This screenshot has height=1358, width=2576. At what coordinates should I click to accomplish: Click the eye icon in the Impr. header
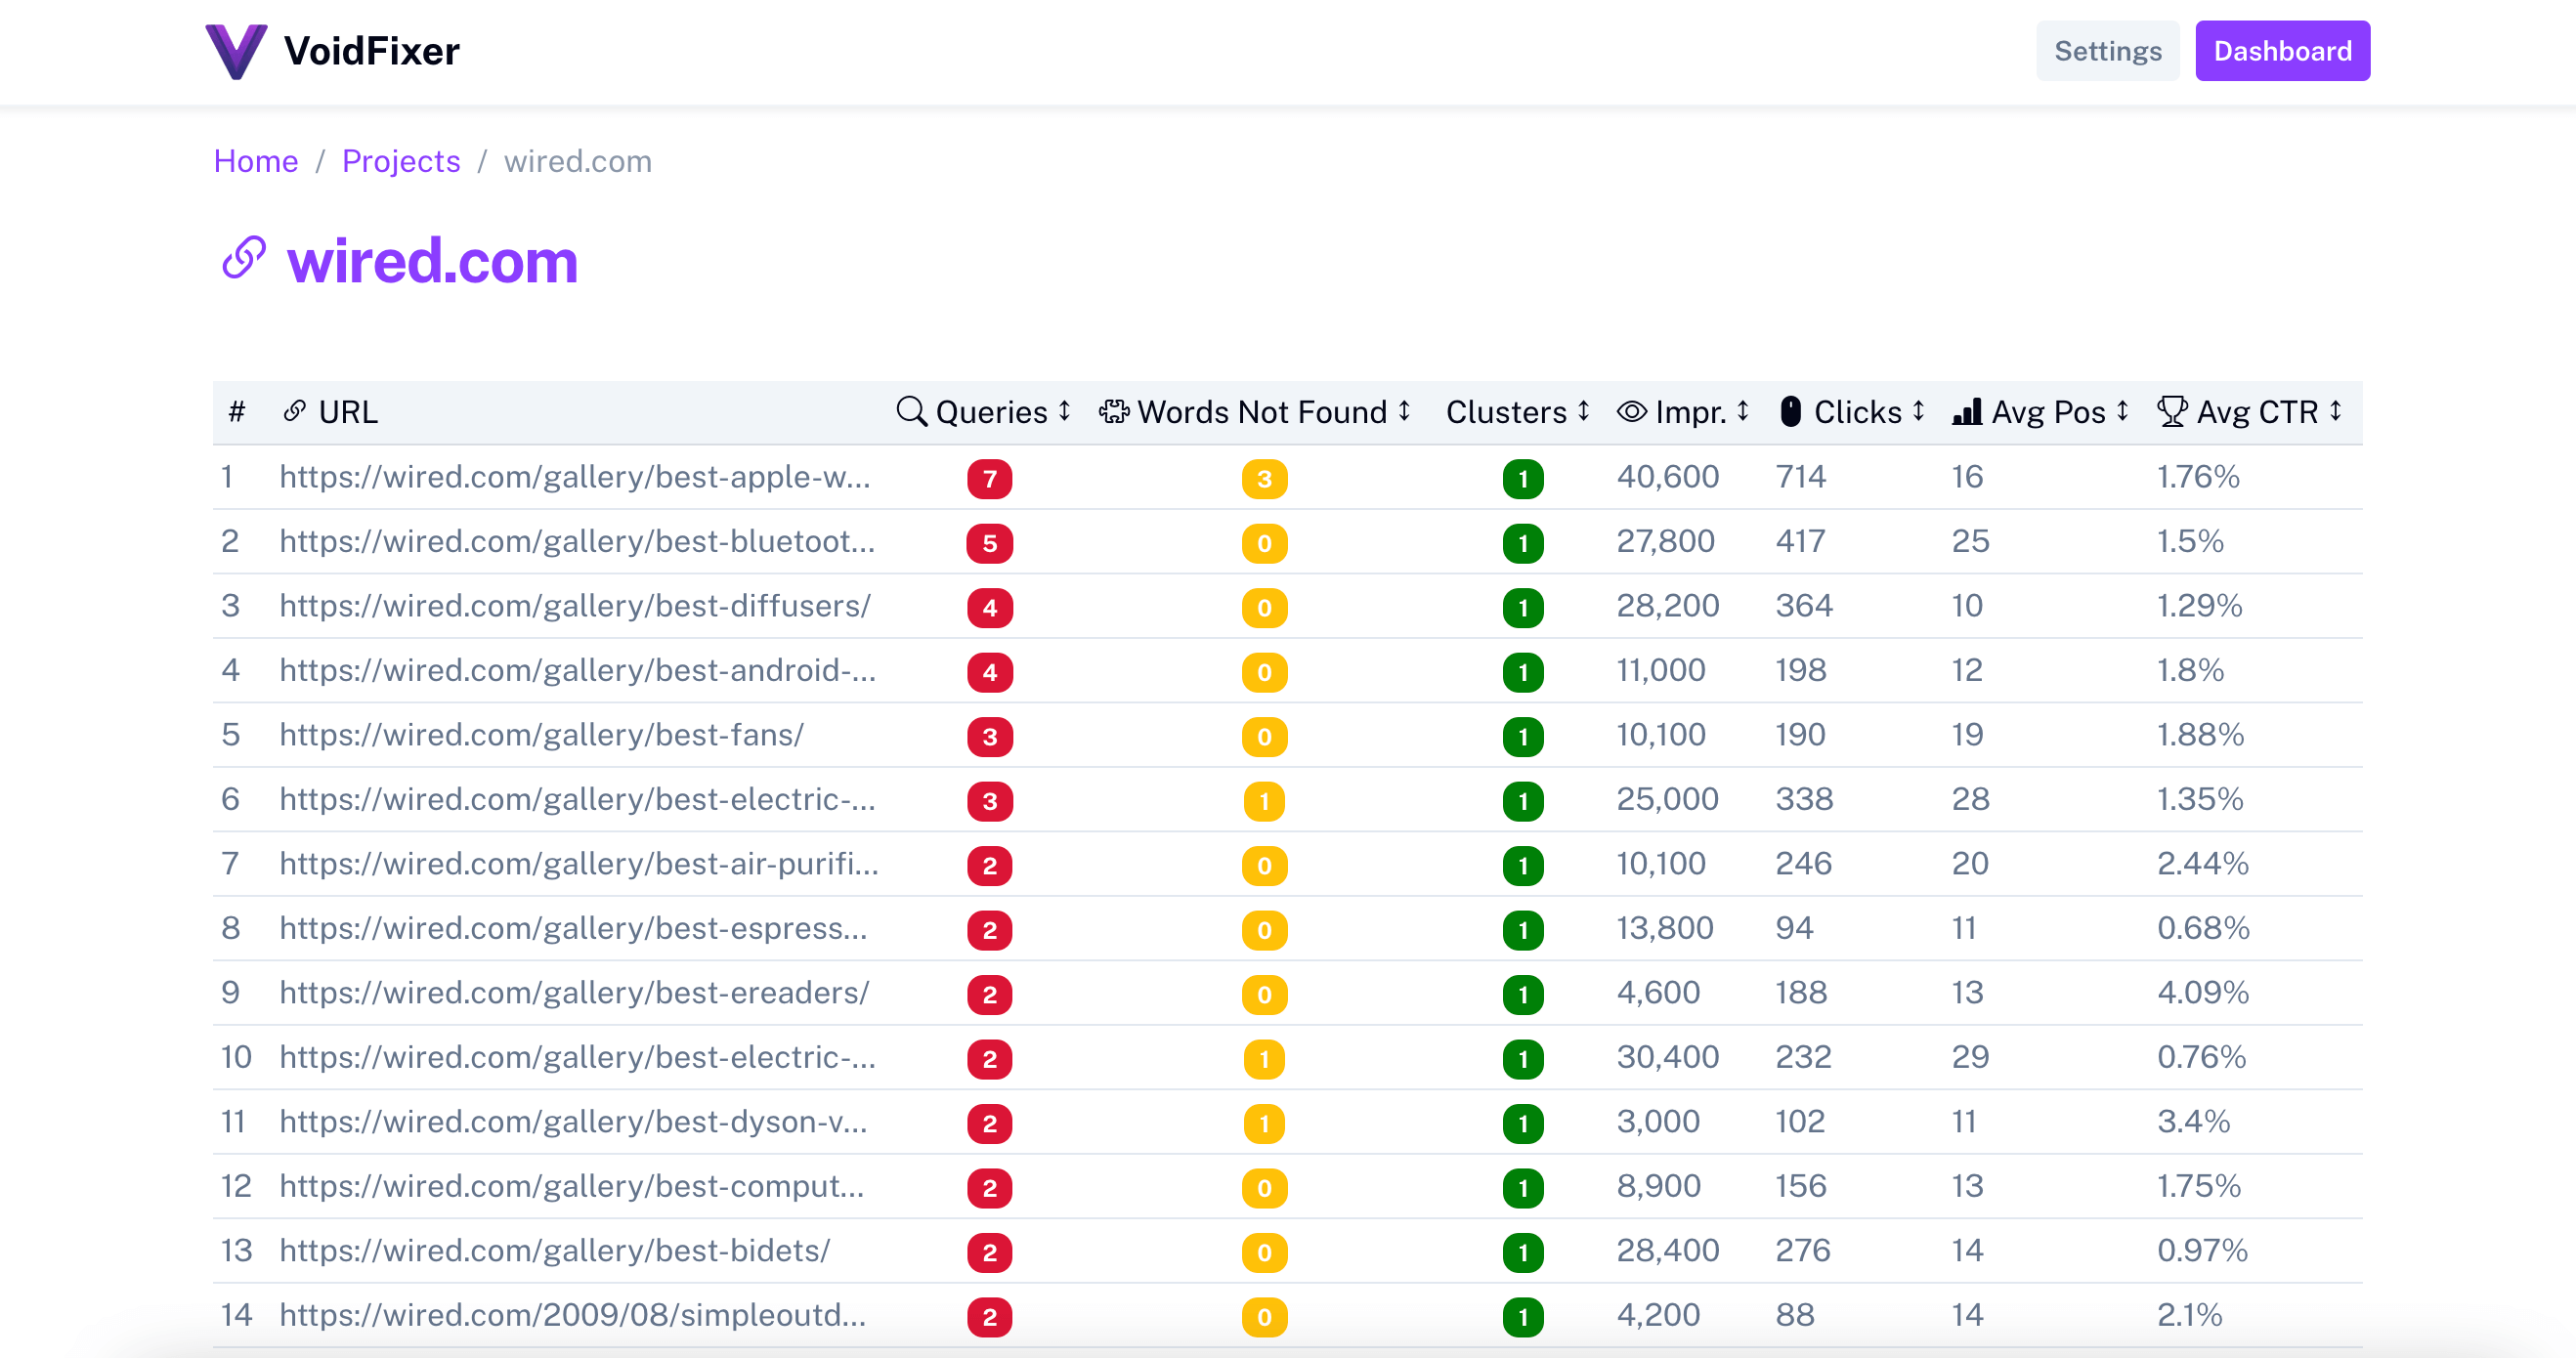point(1630,411)
